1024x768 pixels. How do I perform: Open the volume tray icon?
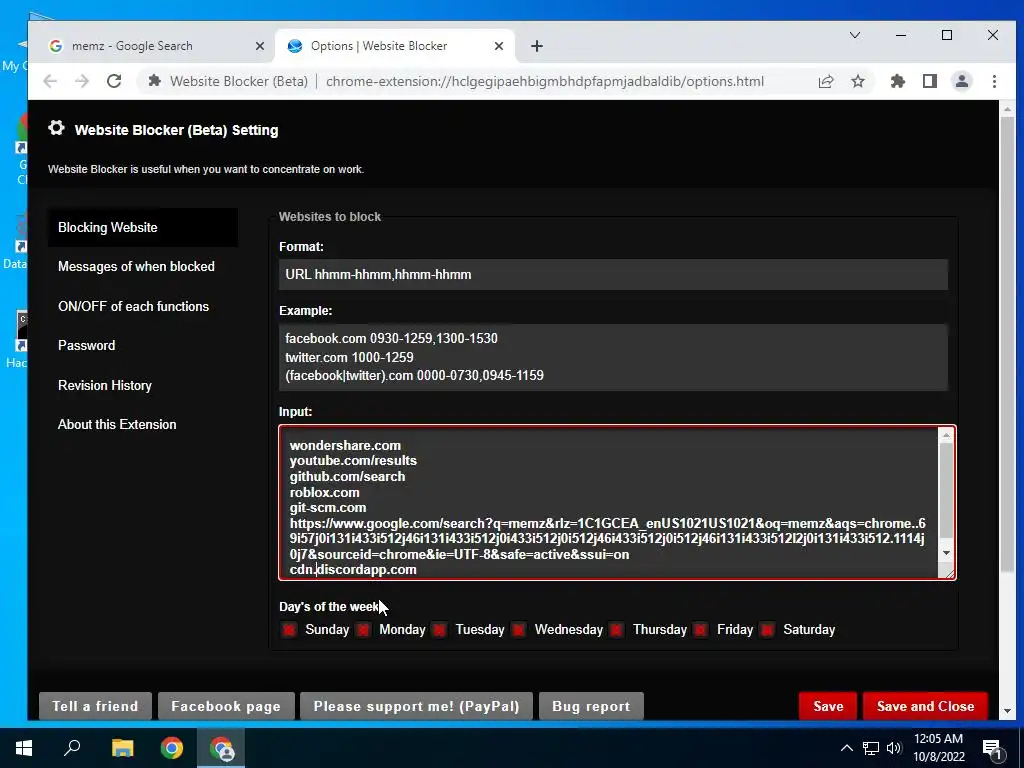tap(894, 748)
